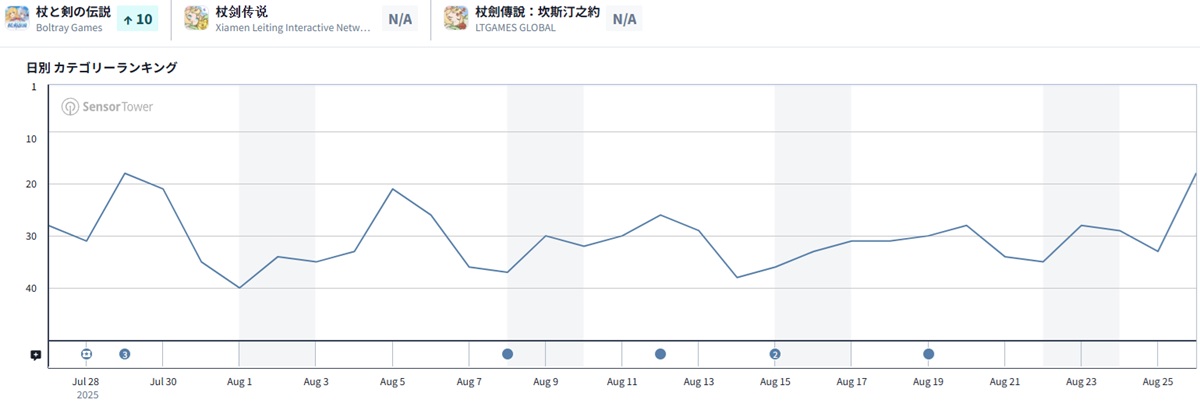Open the event marker numbered 3
The height and width of the screenshot is (403, 1200).
click(x=124, y=354)
